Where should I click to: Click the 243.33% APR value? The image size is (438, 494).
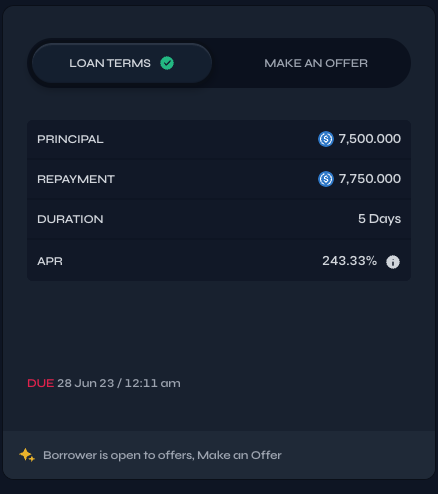click(349, 261)
